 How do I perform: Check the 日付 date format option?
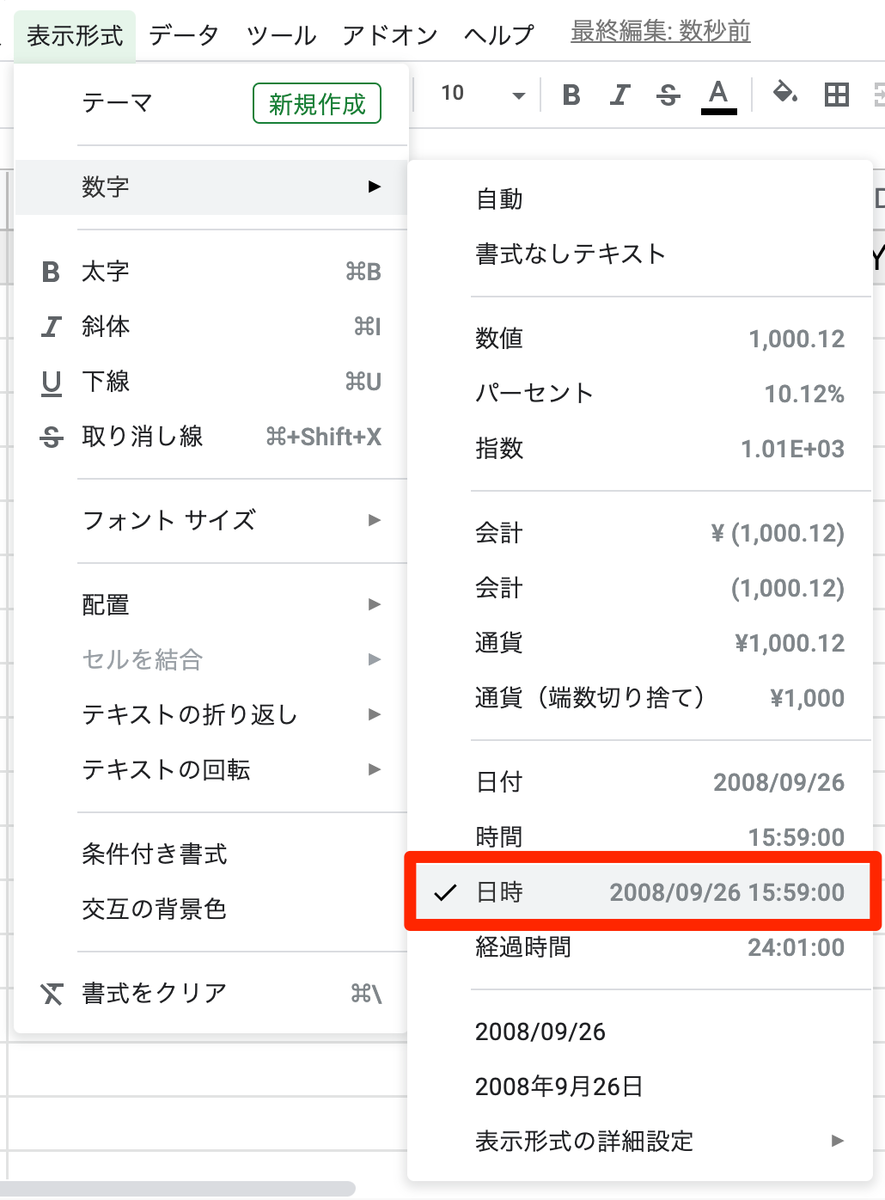pos(497,782)
